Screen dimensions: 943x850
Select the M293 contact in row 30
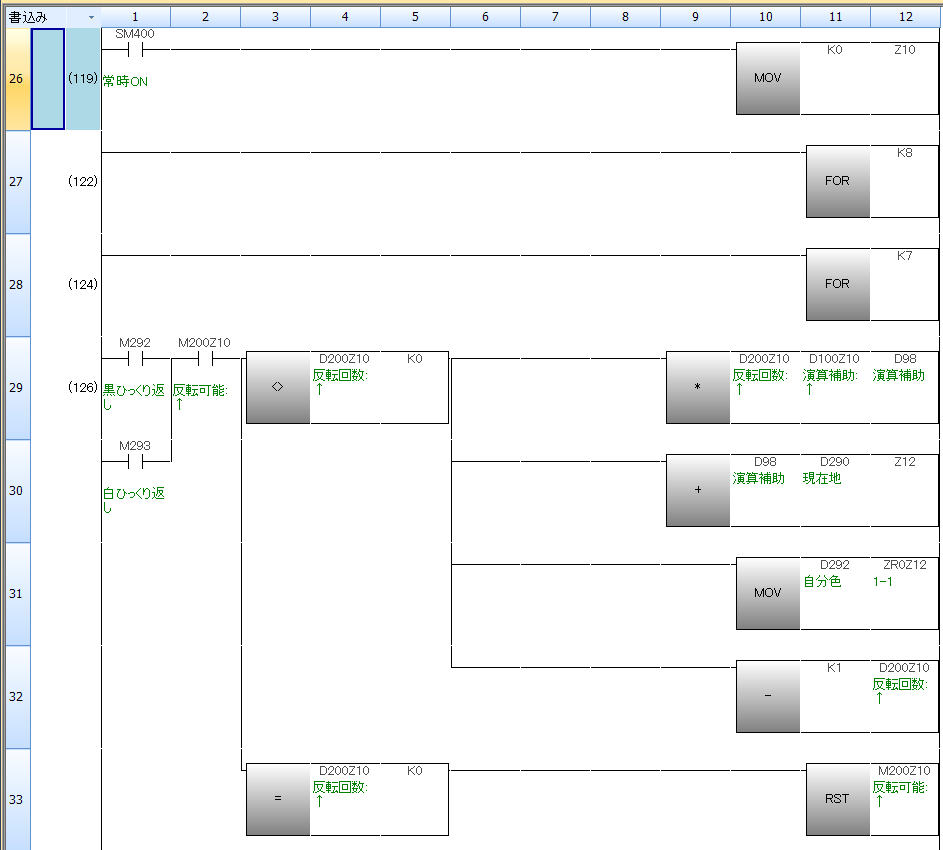(135, 462)
